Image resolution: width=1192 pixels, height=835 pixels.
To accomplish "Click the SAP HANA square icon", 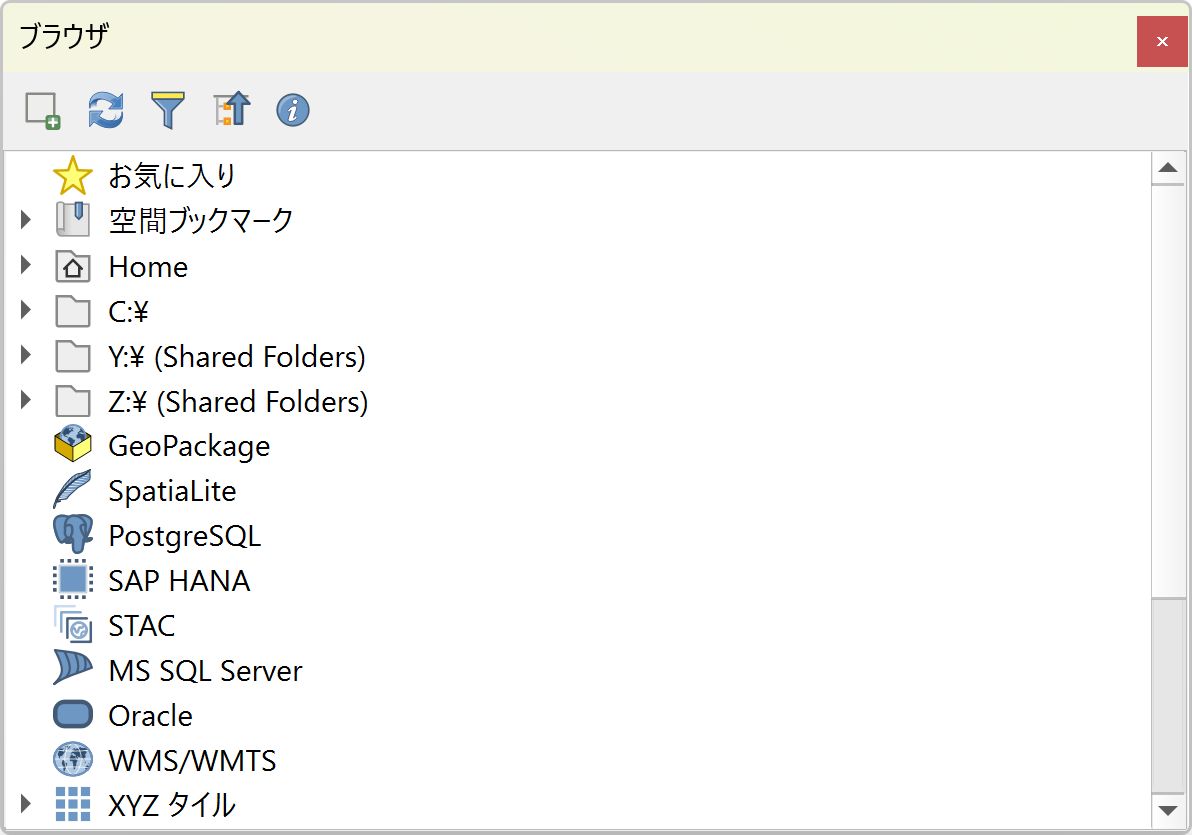I will [73, 579].
